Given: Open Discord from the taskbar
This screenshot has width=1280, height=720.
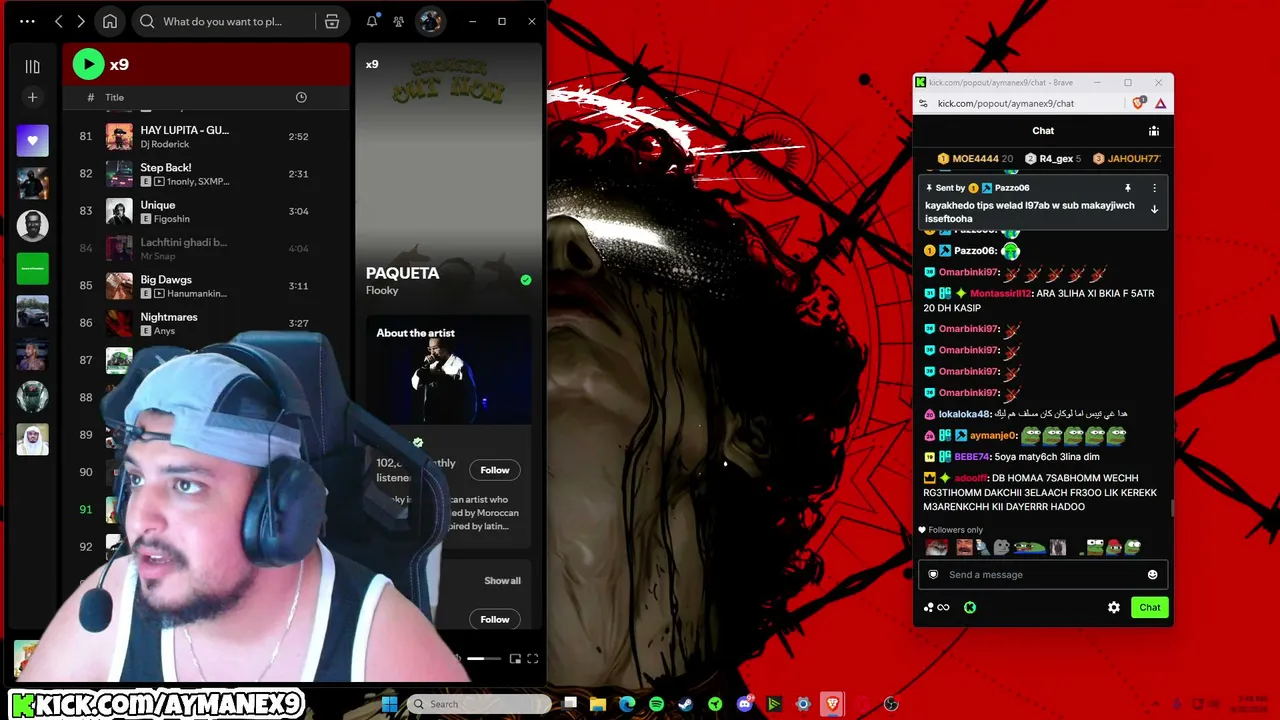Looking at the screenshot, I should point(744,704).
